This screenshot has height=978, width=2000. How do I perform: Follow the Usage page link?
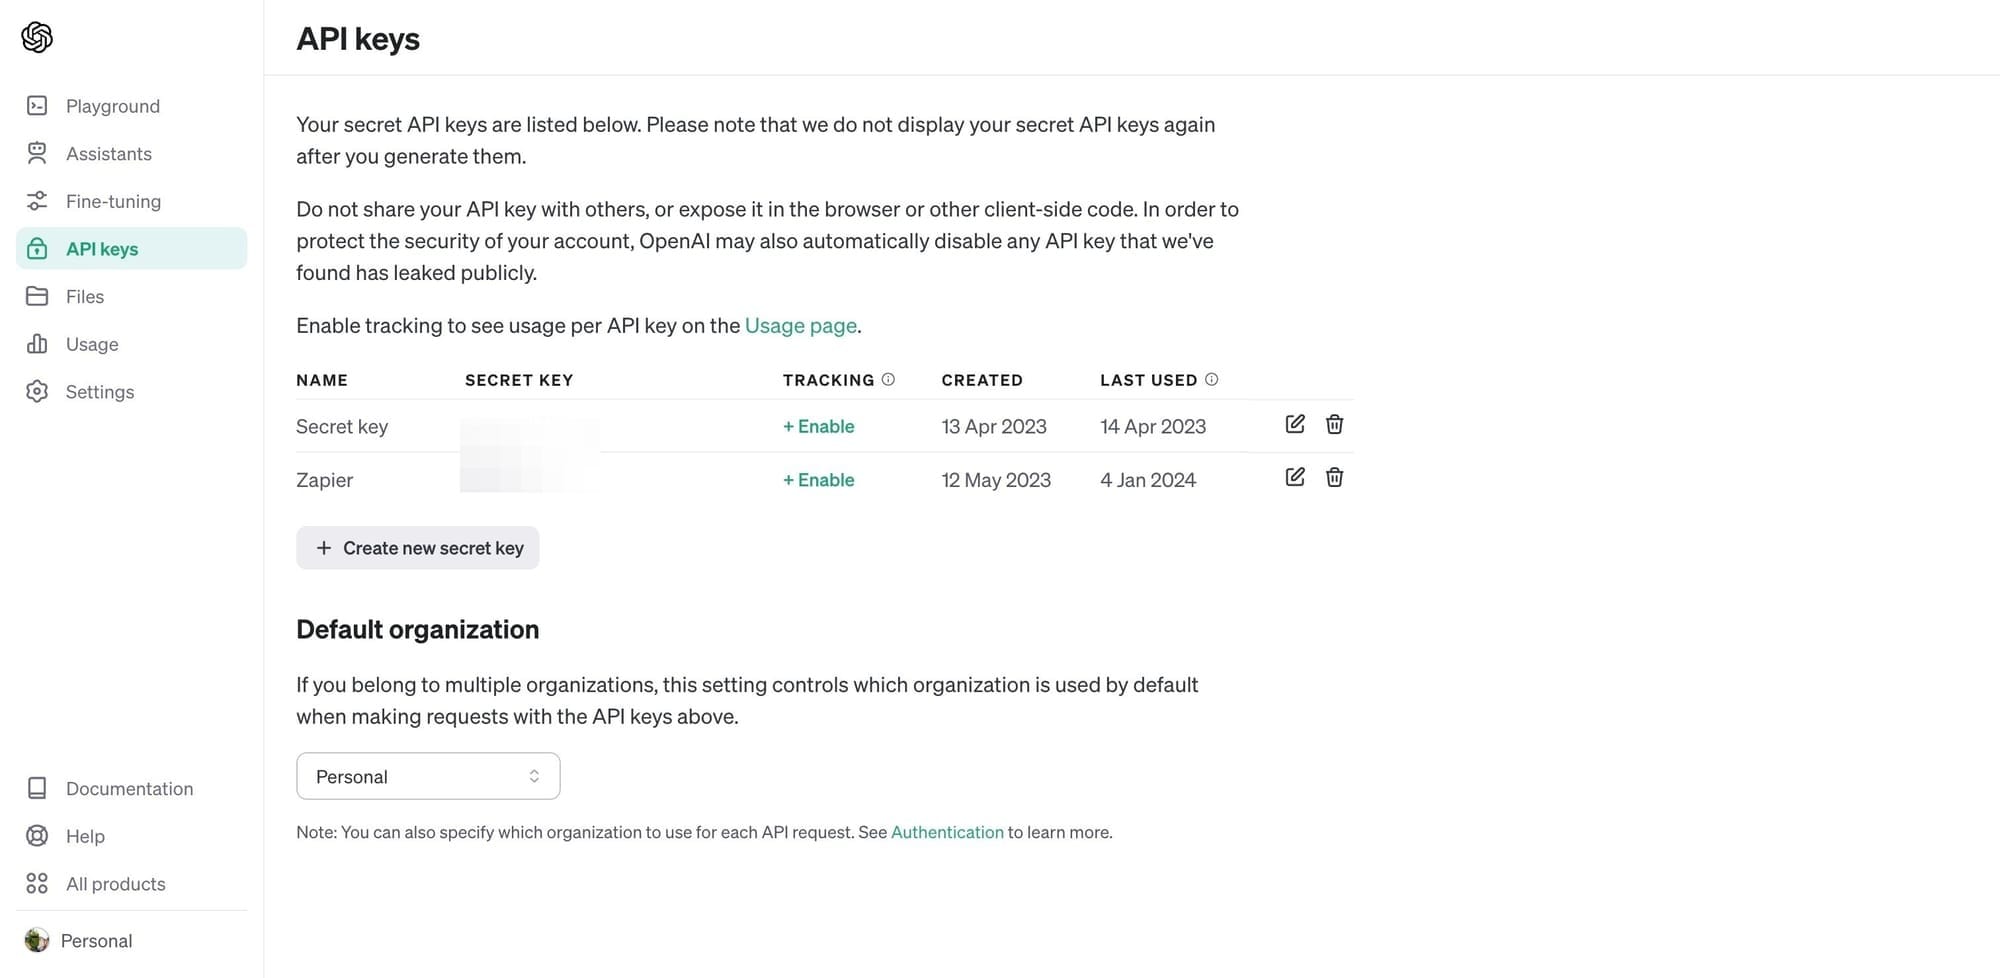(800, 325)
